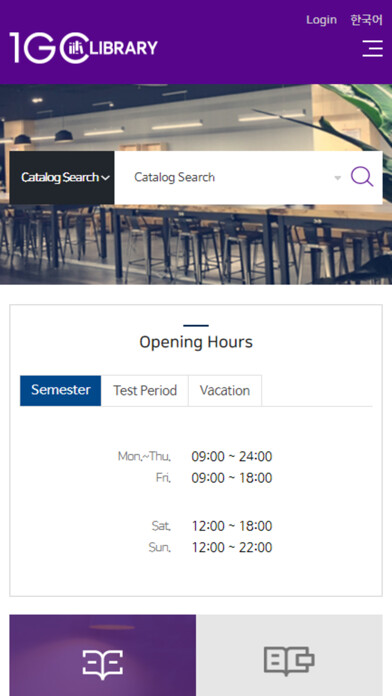Switch to the Semester tab

tap(61, 390)
